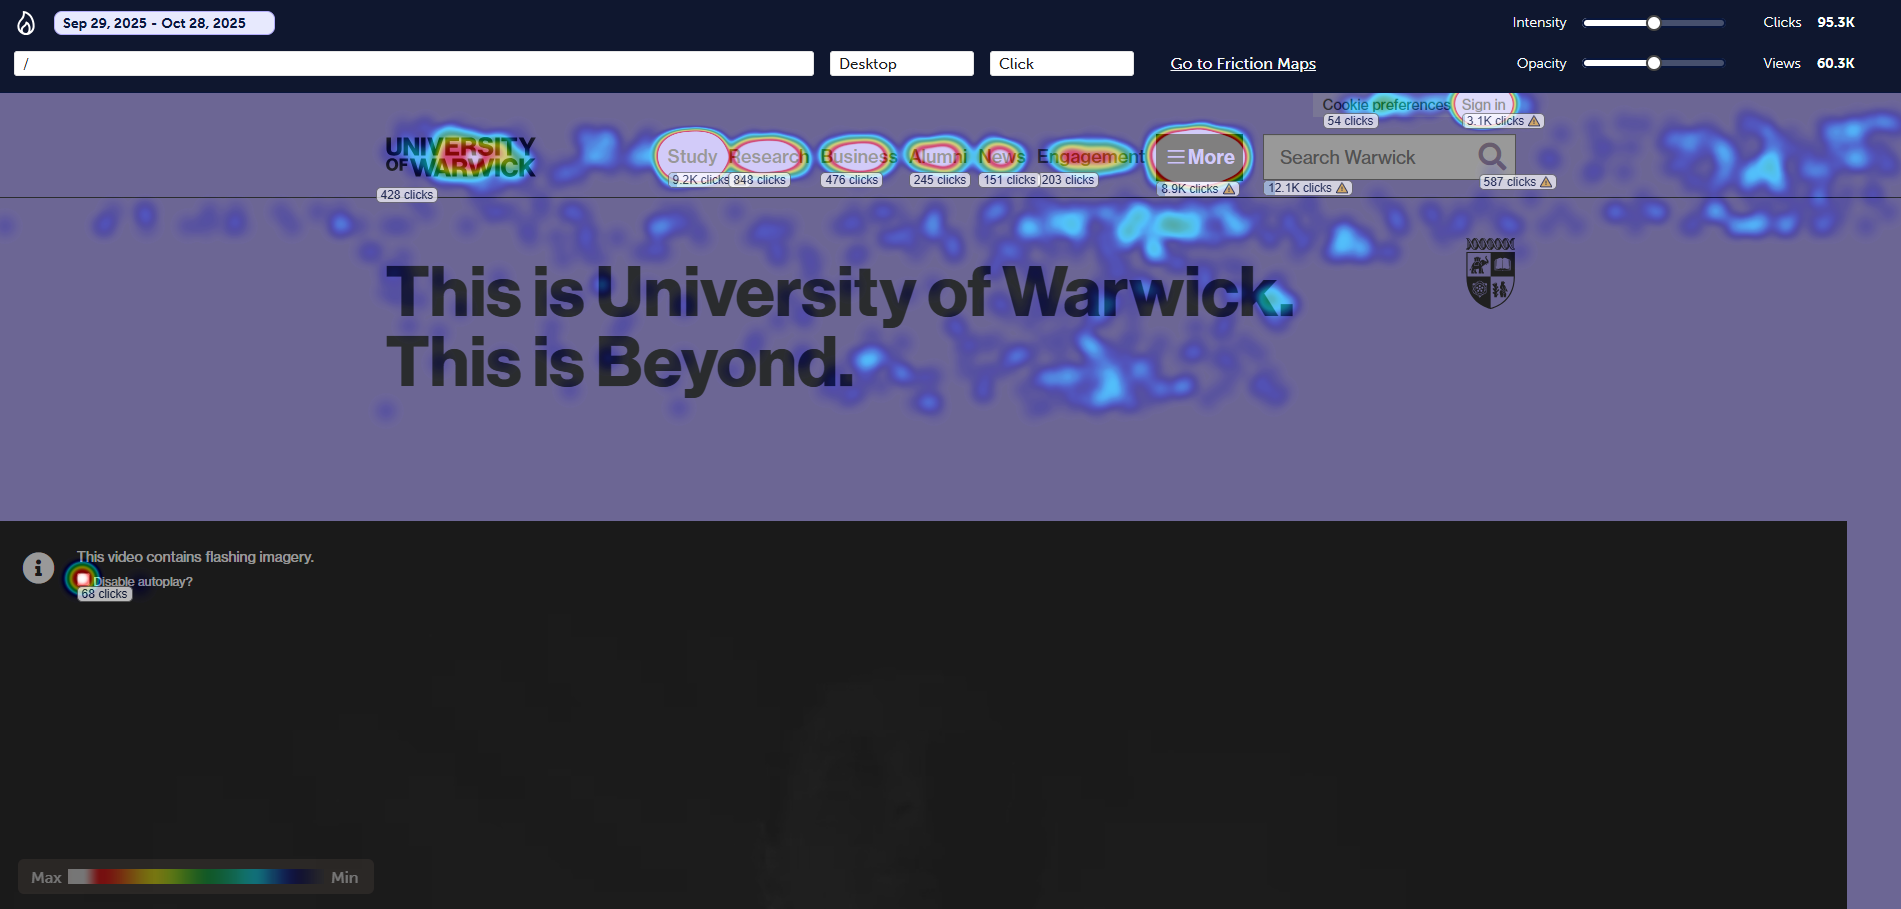This screenshot has height=909, width=1901.
Task: Click warning triangle on 3.1K clicks label
Action: (x=1534, y=121)
